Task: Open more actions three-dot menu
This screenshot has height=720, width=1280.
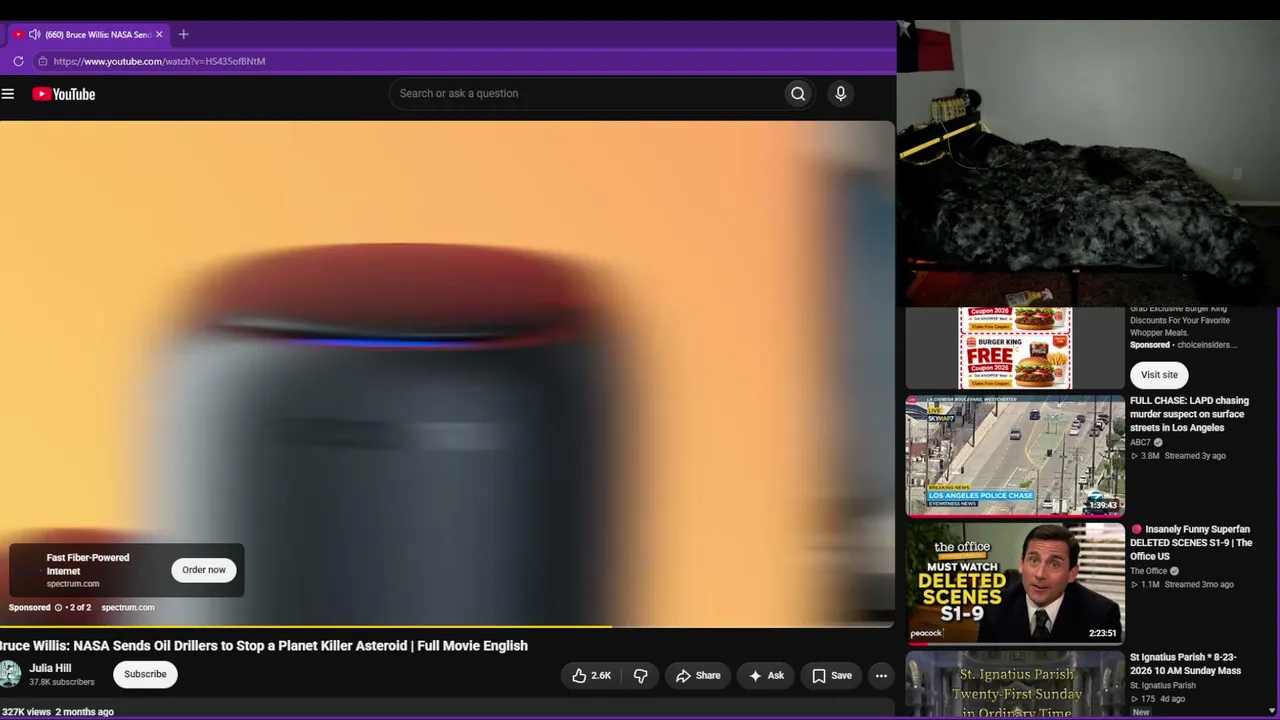Action: (881, 676)
